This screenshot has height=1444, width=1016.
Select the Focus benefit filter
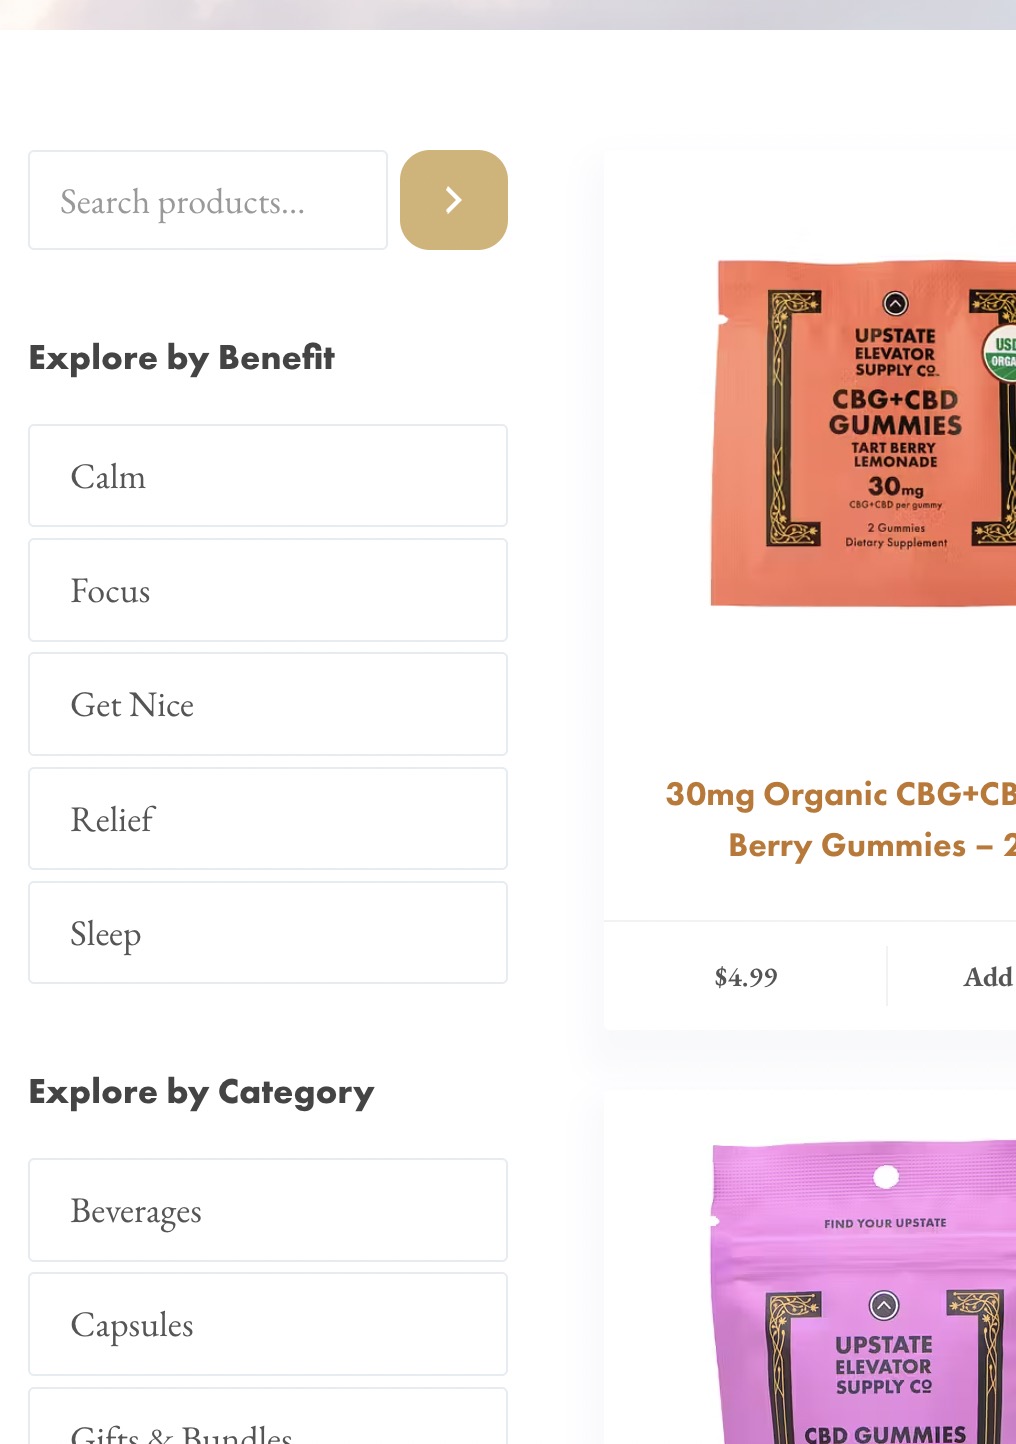268,590
